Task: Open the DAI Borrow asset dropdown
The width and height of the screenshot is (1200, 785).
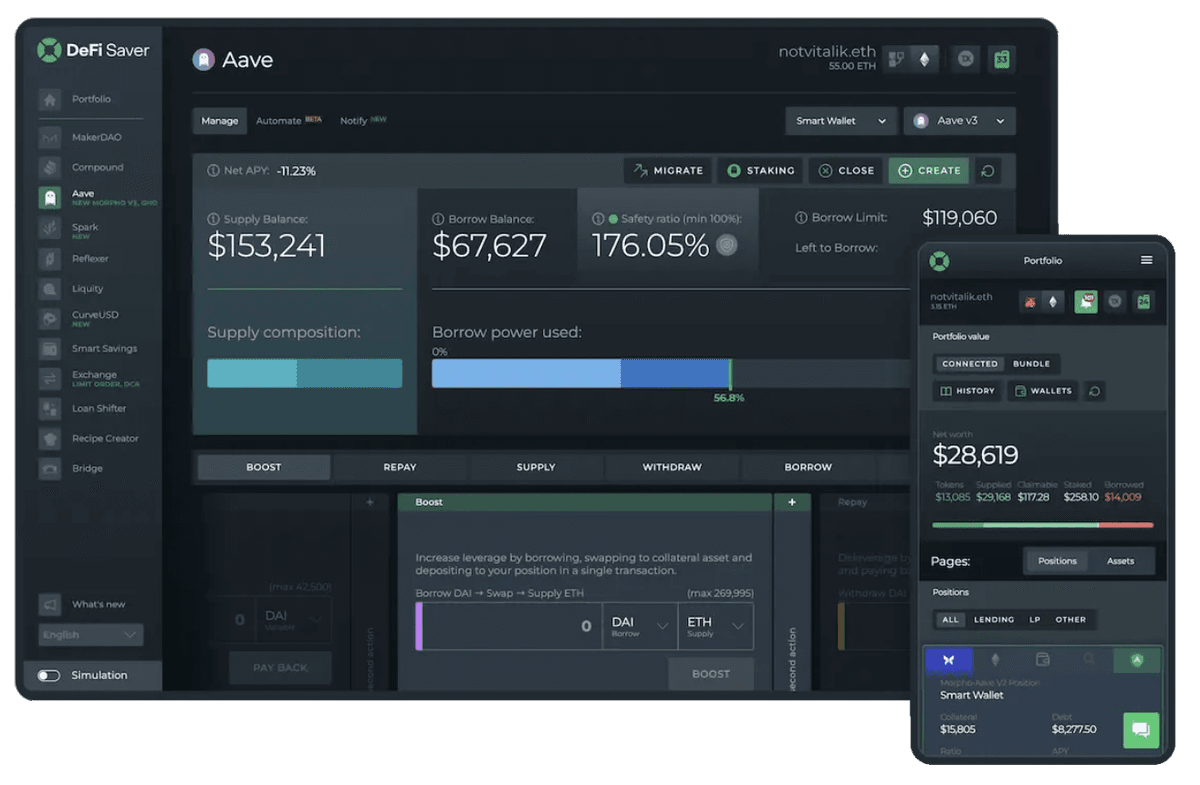Action: coord(640,626)
